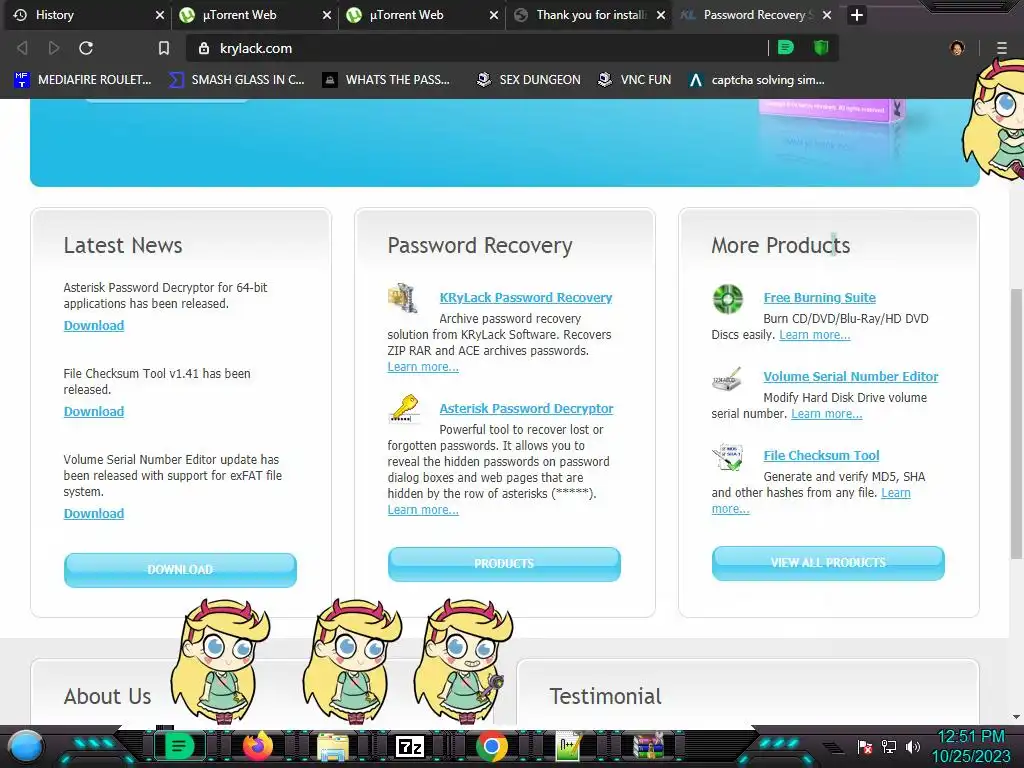Close the History tab
The height and width of the screenshot is (768, 1024).
tap(159, 15)
